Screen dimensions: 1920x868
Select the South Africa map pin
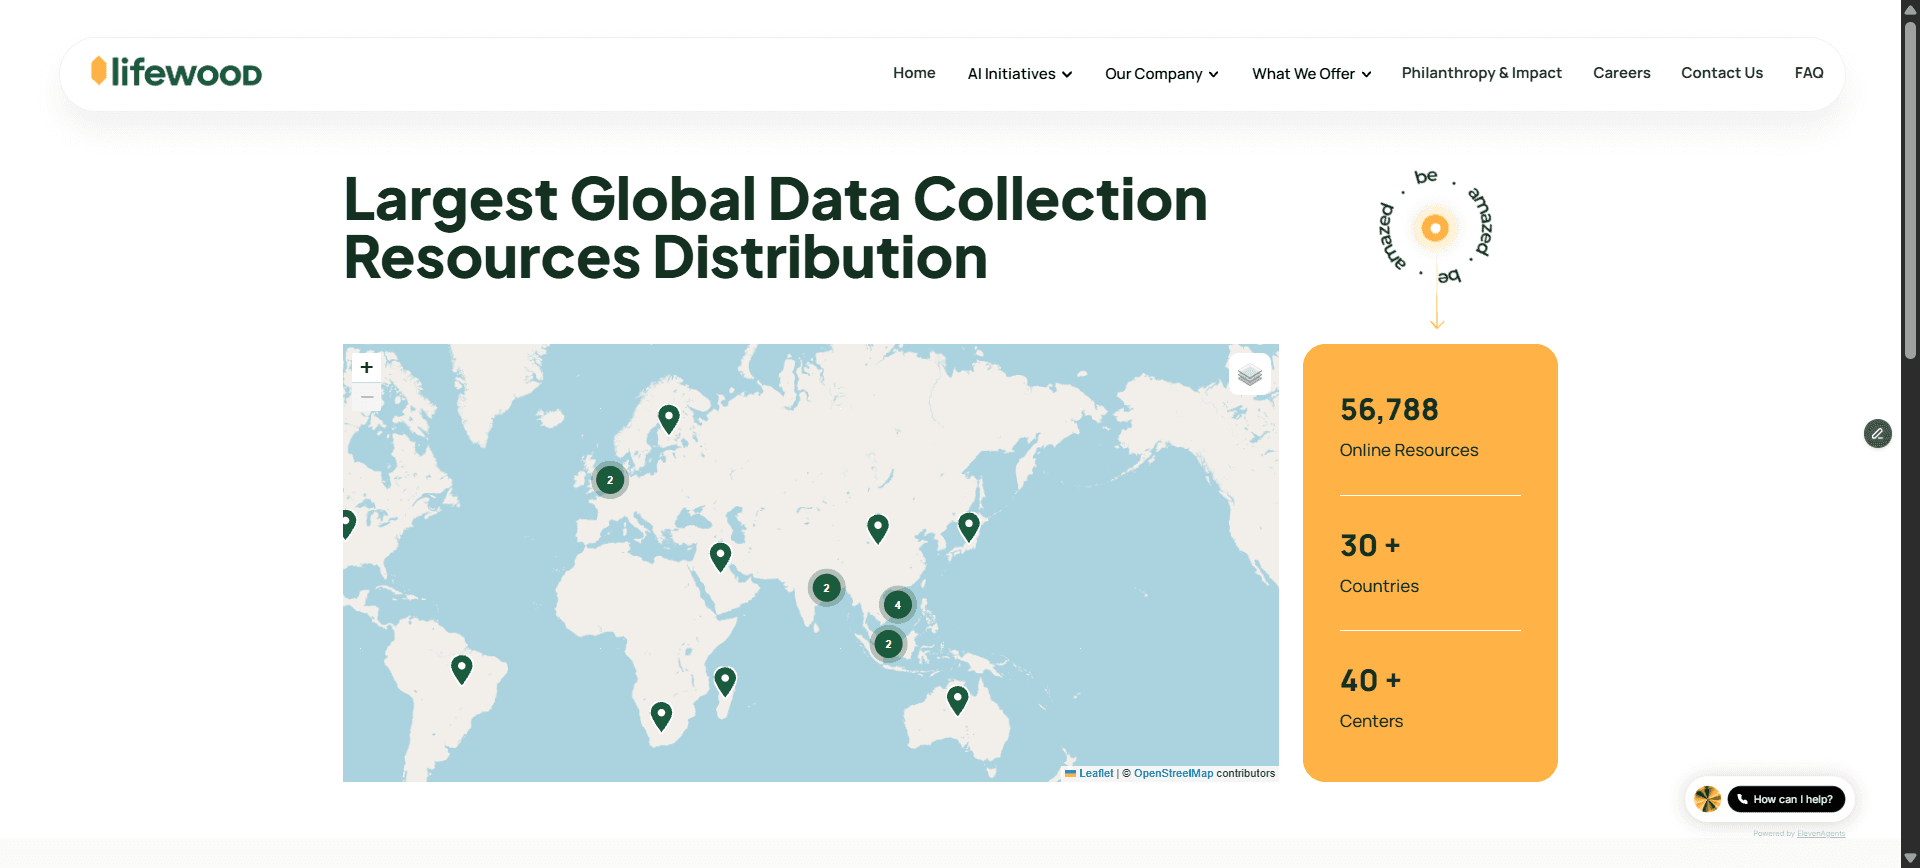(661, 716)
